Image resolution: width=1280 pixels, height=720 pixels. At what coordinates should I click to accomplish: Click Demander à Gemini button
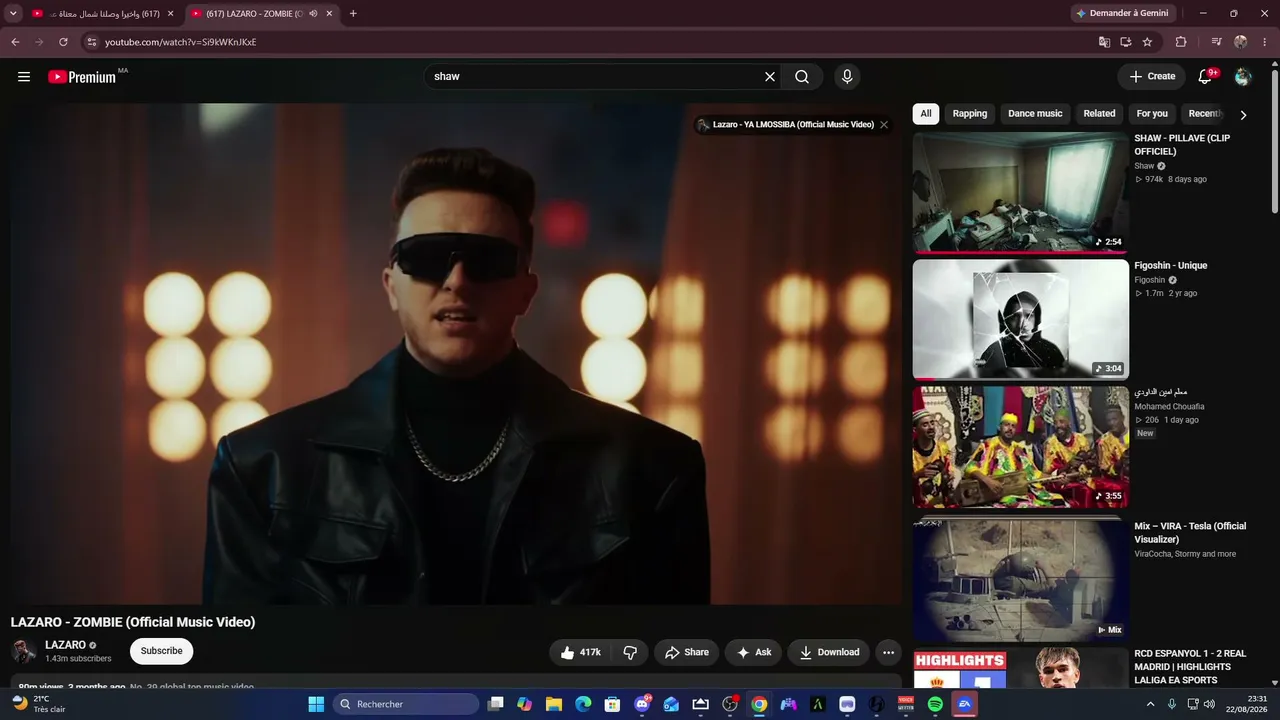[1122, 14]
